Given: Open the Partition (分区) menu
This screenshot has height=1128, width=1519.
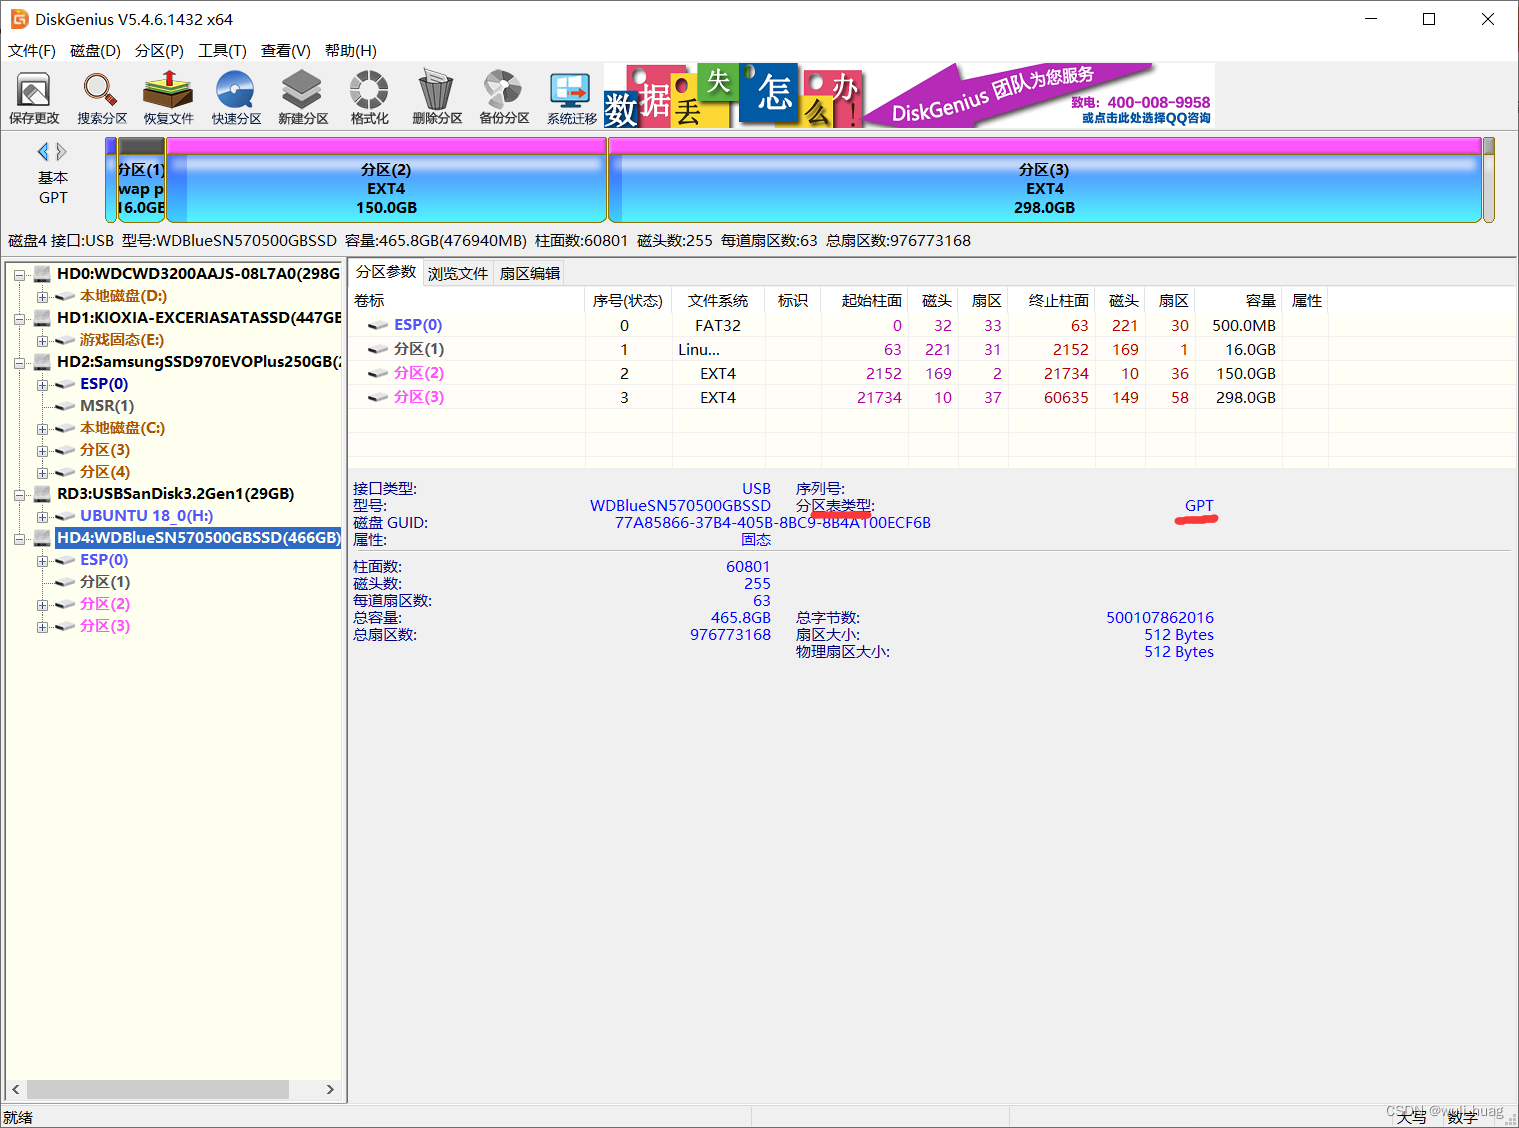Looking at the screenshot, I should pyautogui.click(x=159, y=50).
